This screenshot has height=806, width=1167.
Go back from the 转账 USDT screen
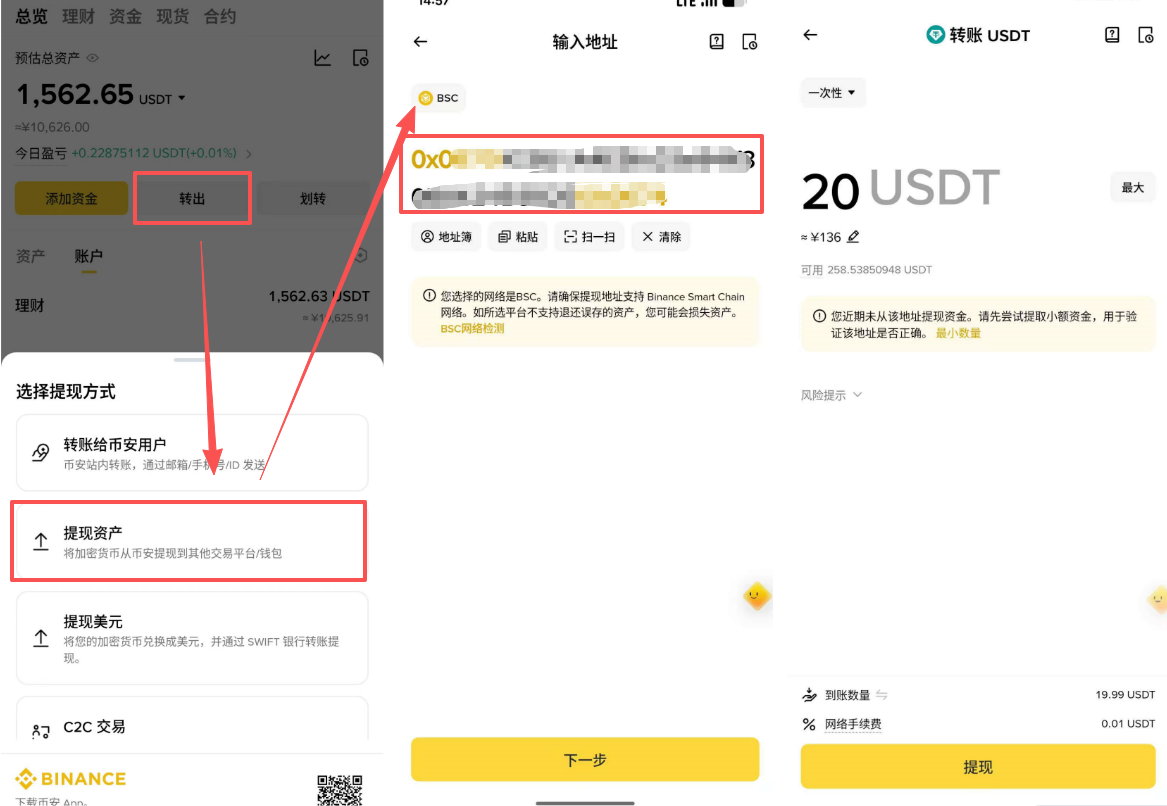coord(810,34)
